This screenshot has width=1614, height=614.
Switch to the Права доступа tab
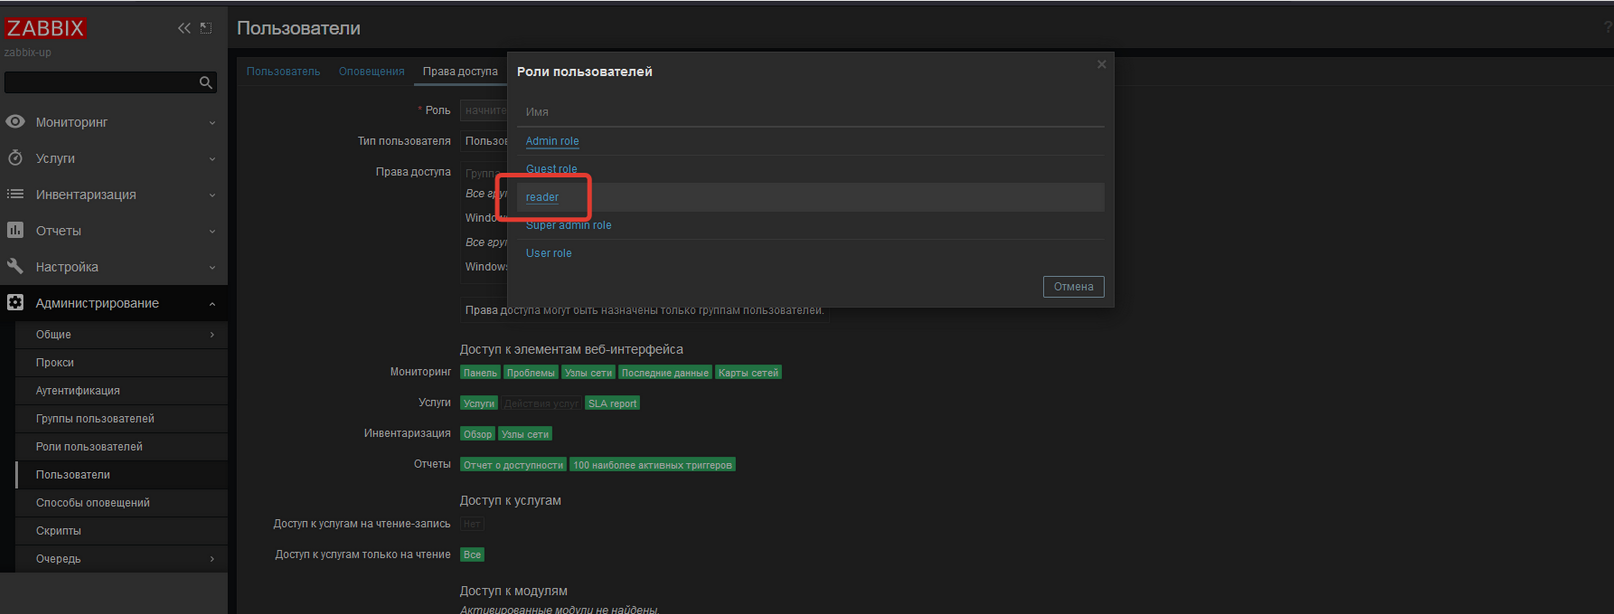pos(460,71)
